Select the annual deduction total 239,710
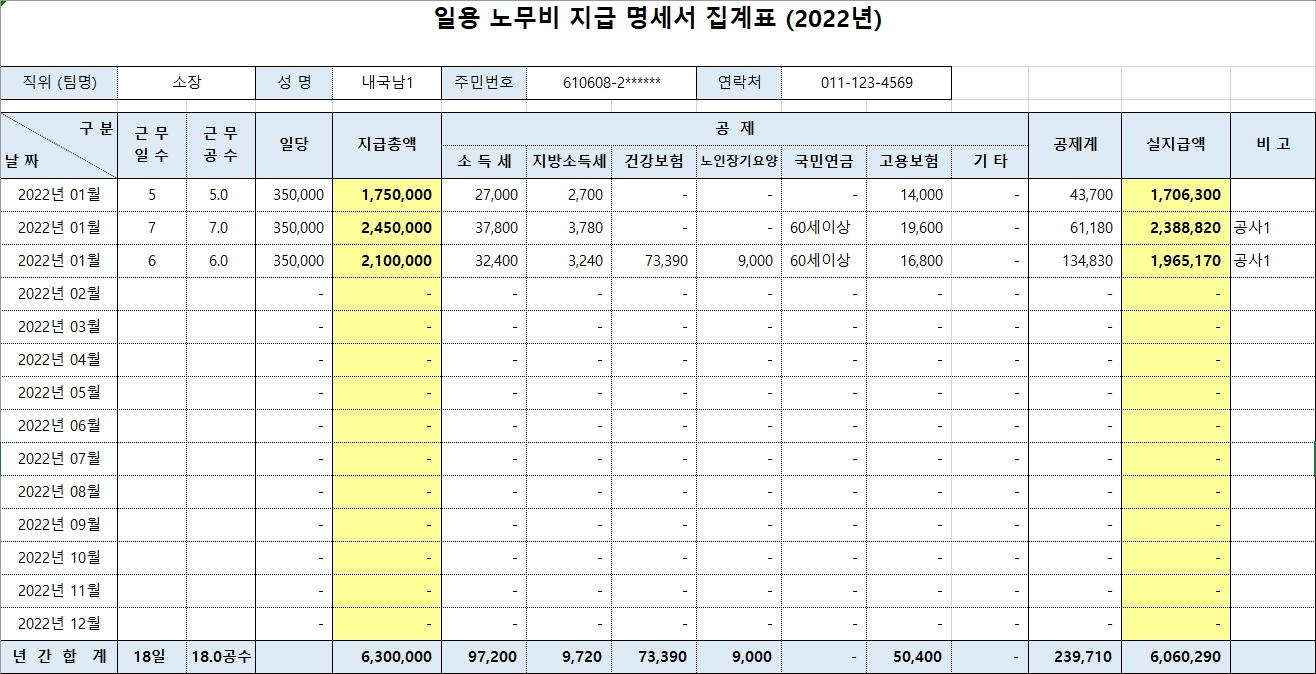This screenshot has height=674, width=1316. point(1075,657)
